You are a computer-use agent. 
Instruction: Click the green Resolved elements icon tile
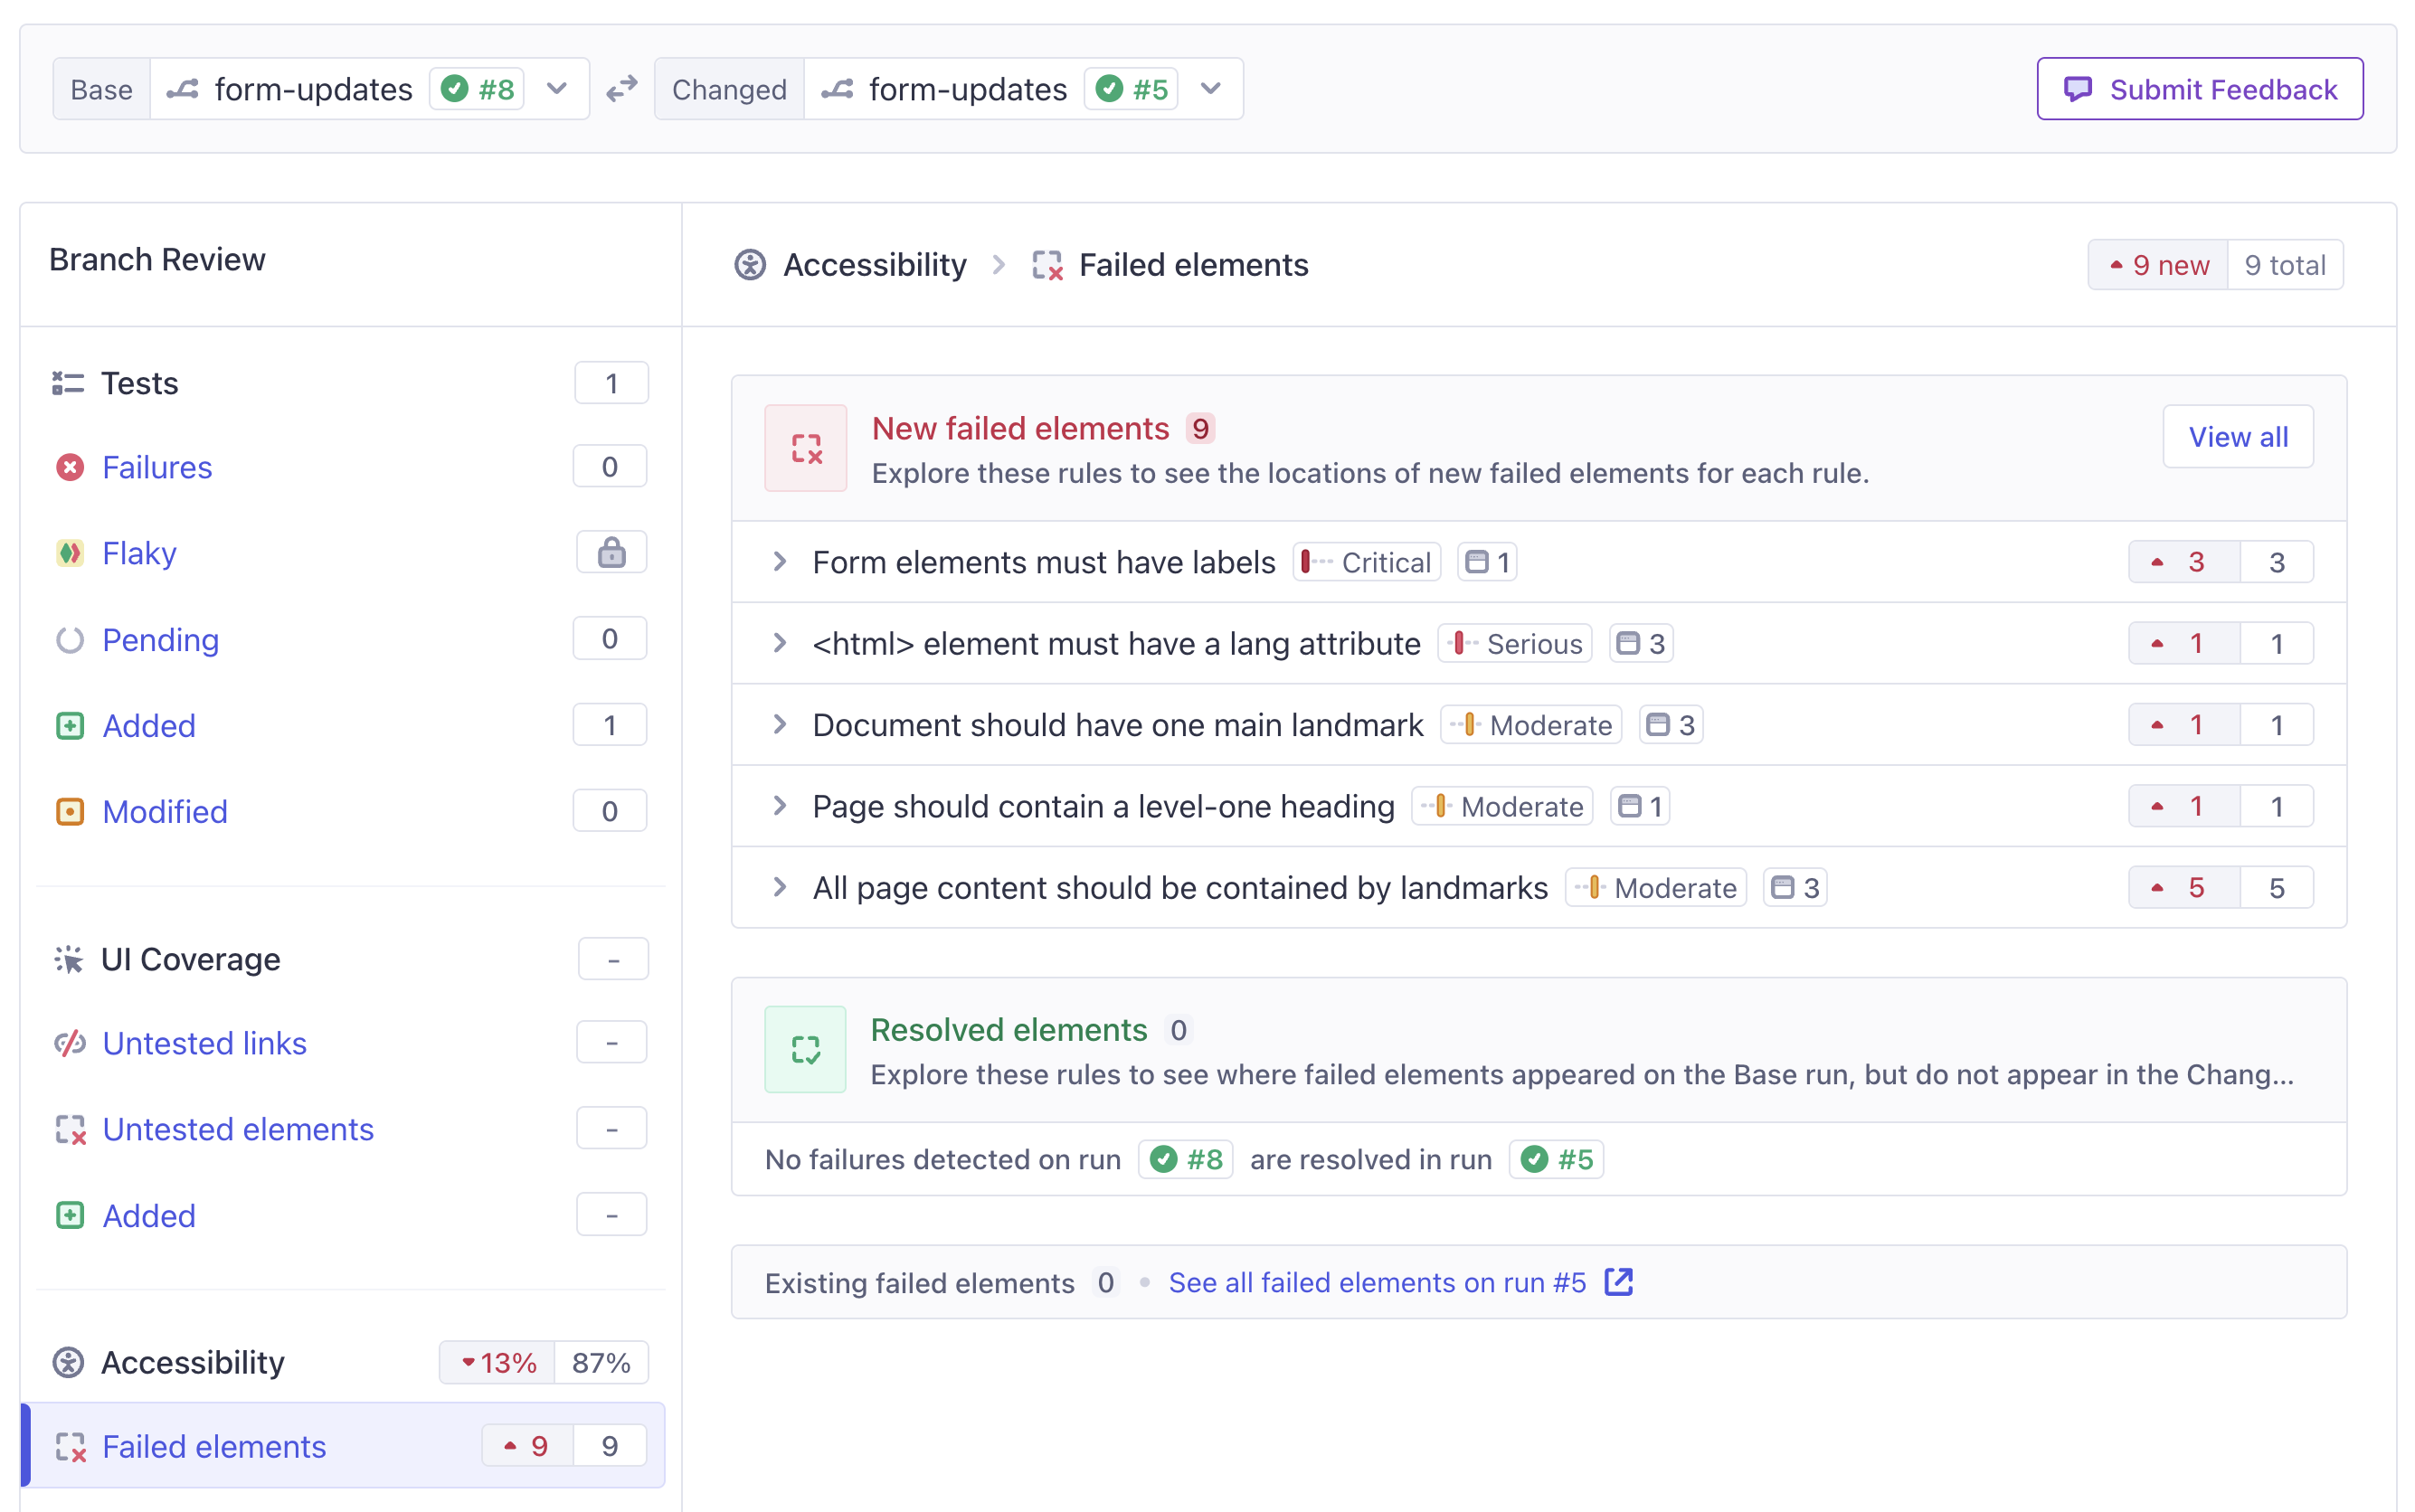point(805,1049)
